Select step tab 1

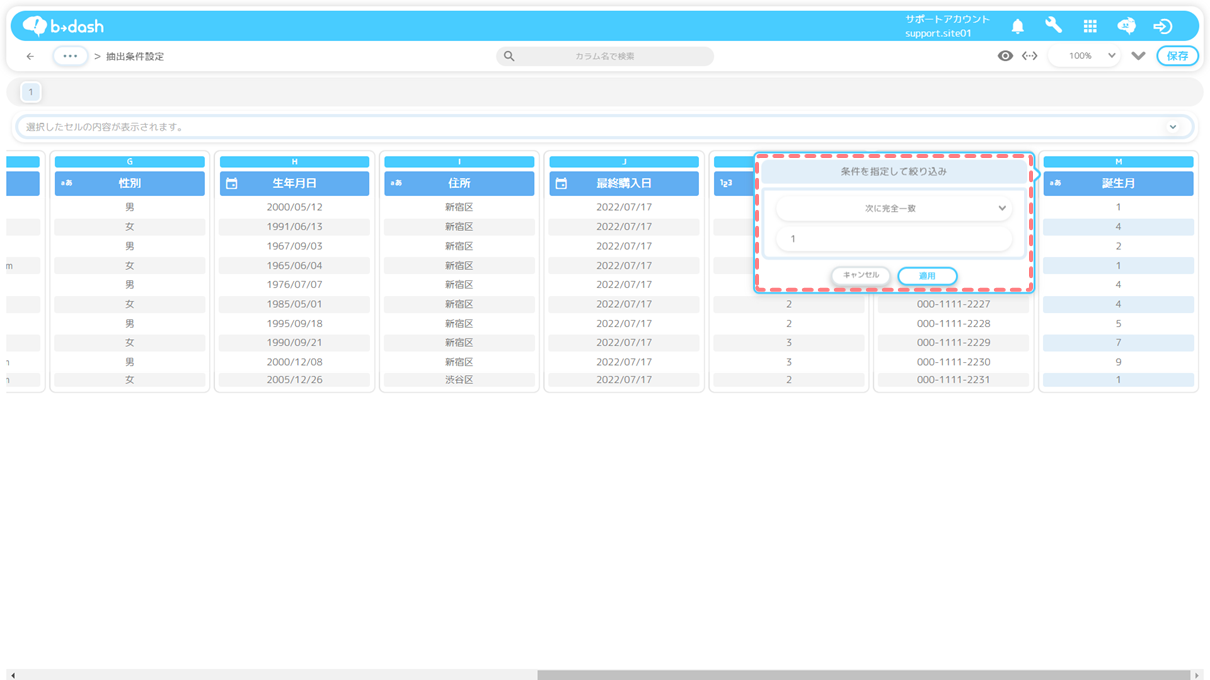click(x=31, y=92)
